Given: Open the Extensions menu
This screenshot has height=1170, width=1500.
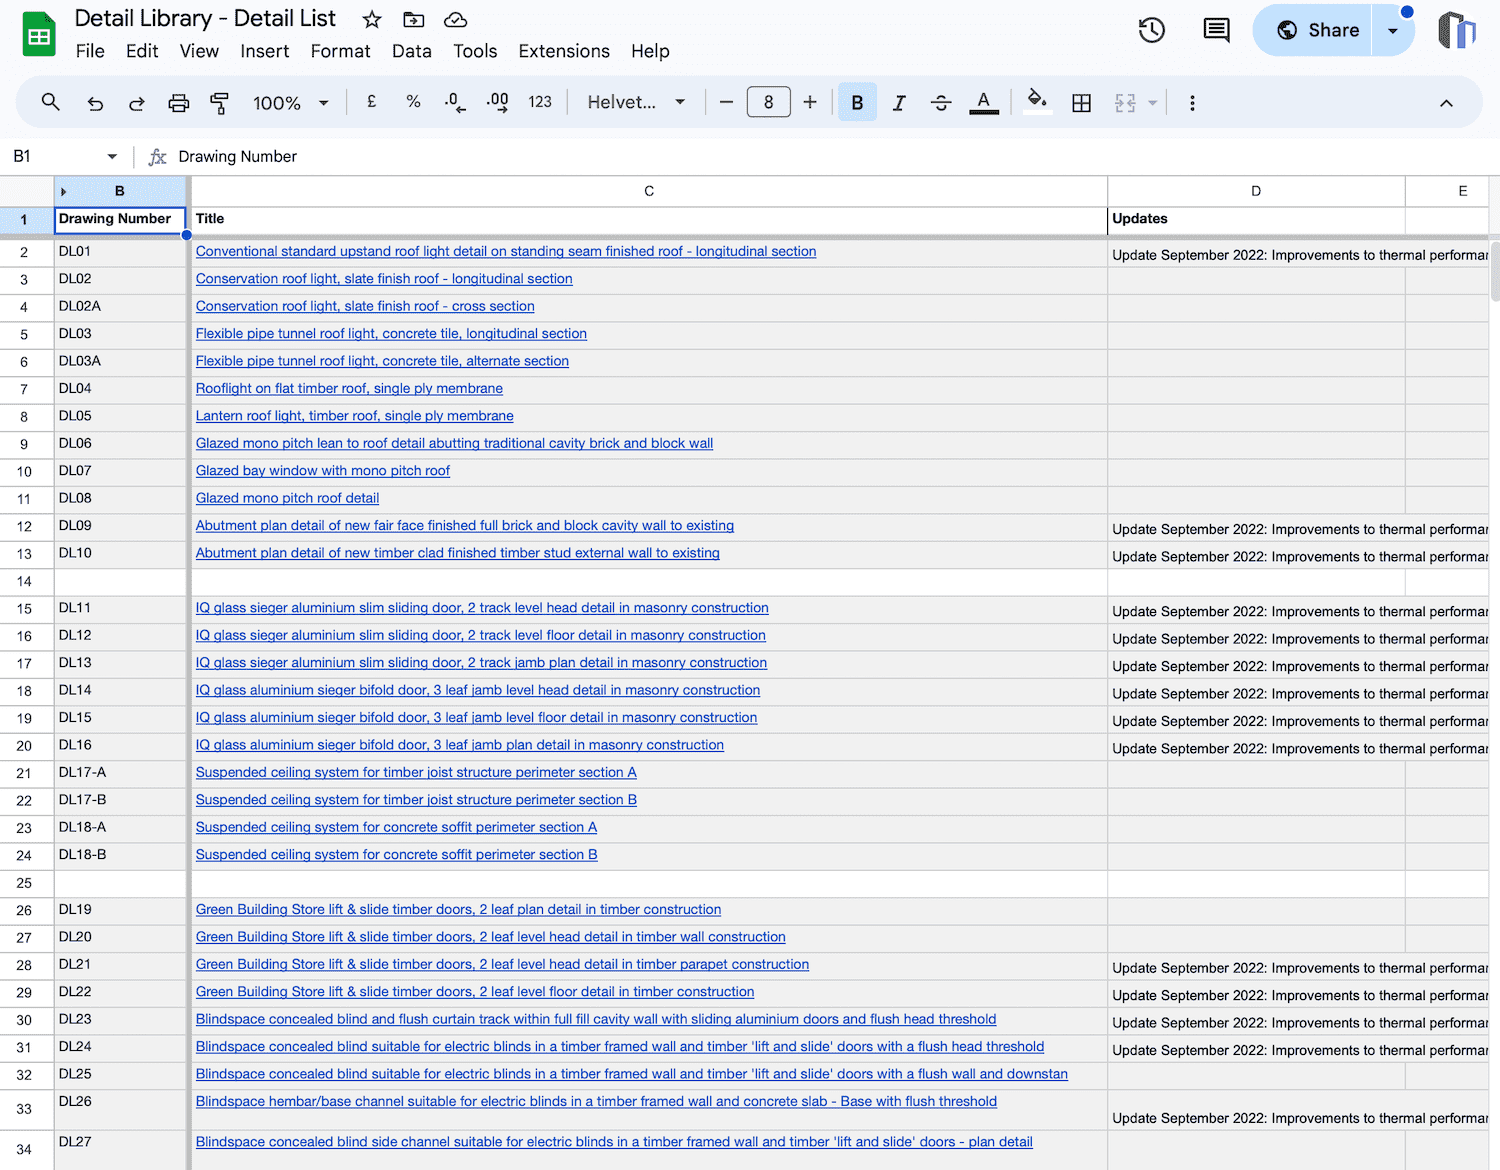Looking at the screenshot, I should [x=564, y=51].
